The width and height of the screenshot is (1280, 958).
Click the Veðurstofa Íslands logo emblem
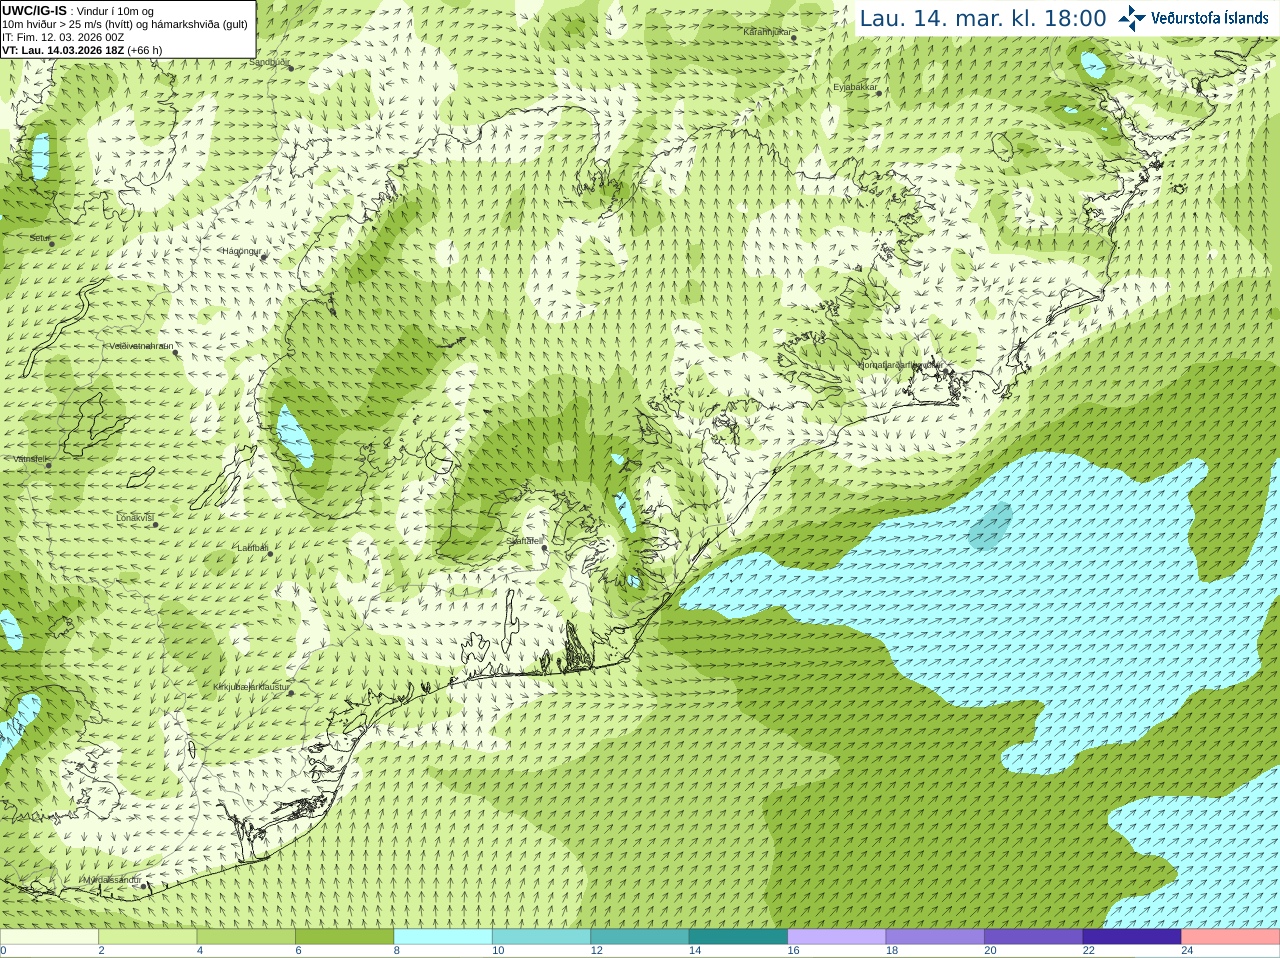(x=1132, y=18)
